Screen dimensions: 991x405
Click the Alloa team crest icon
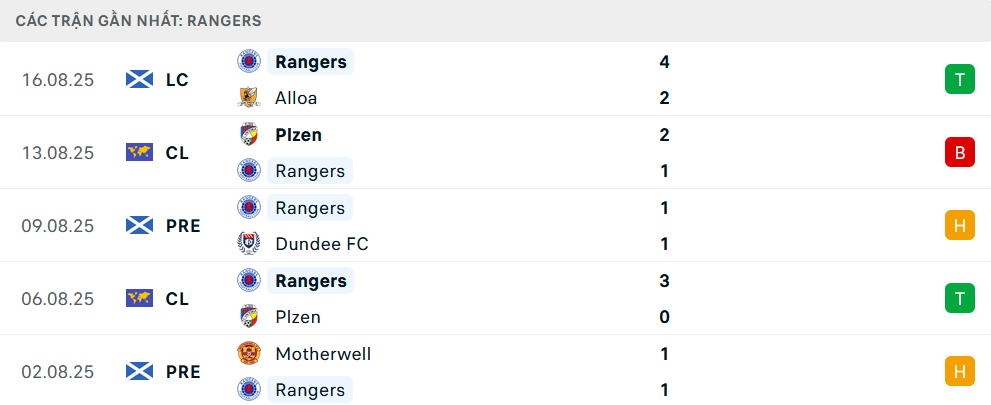248,98
